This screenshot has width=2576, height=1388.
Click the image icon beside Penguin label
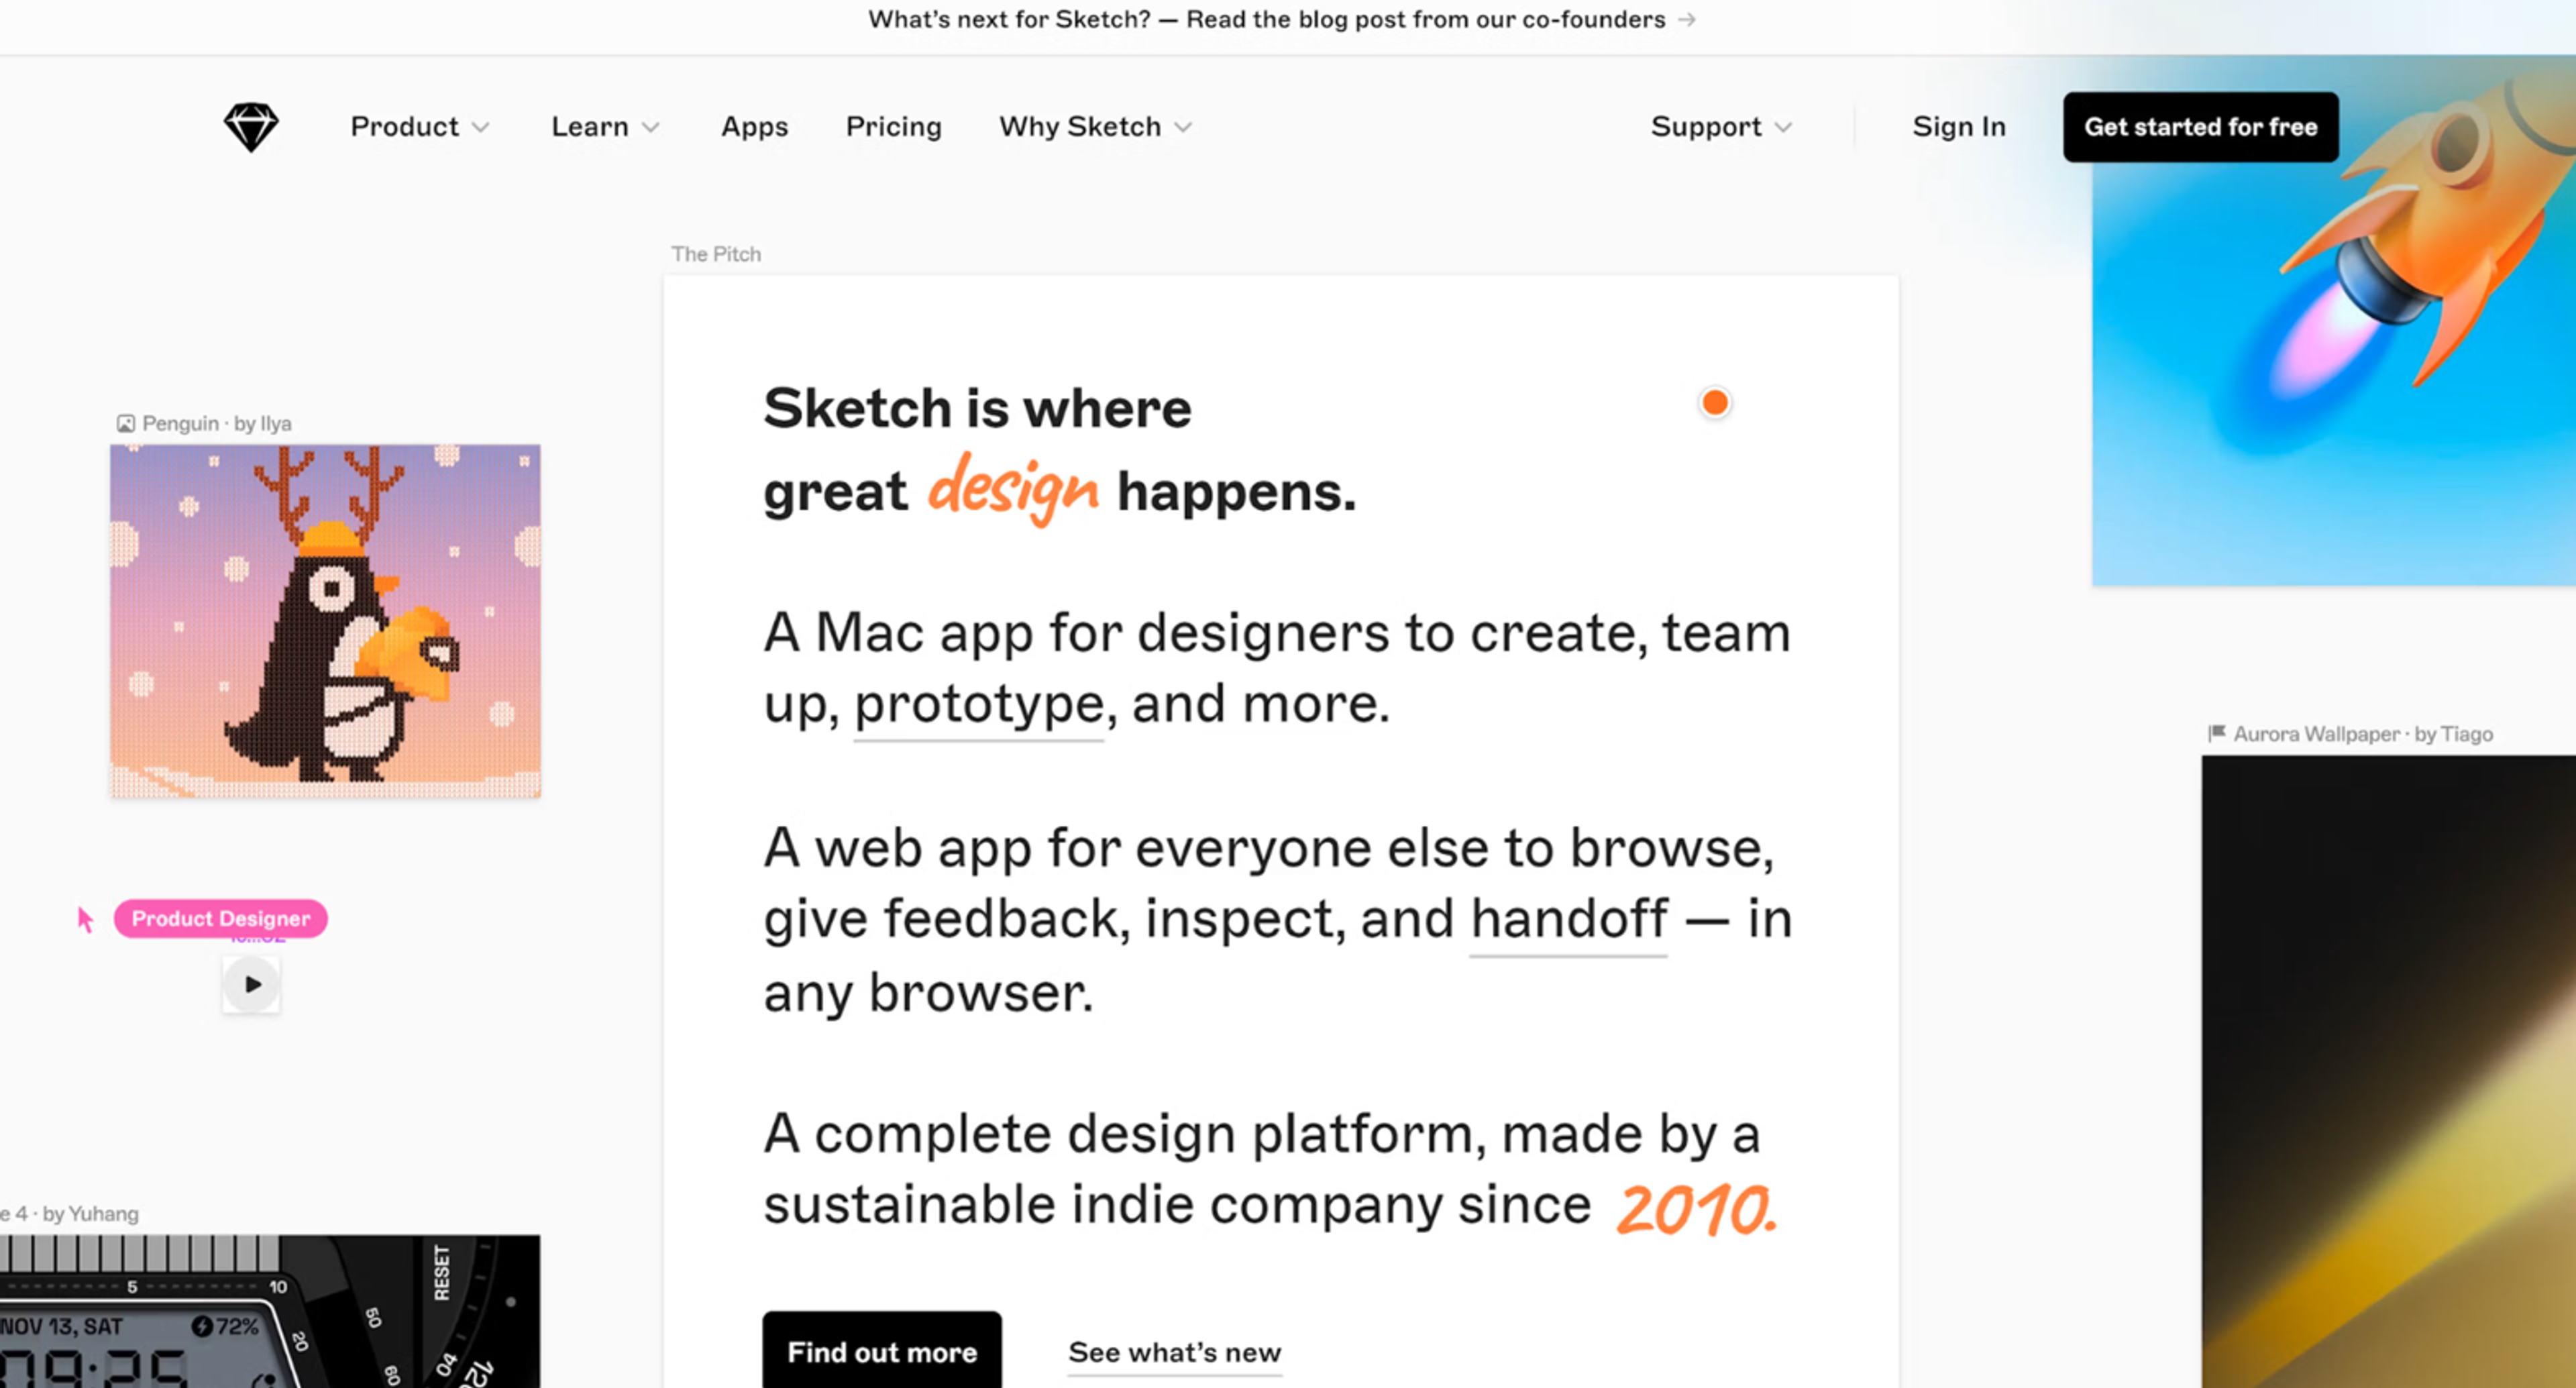click(125, 424)
